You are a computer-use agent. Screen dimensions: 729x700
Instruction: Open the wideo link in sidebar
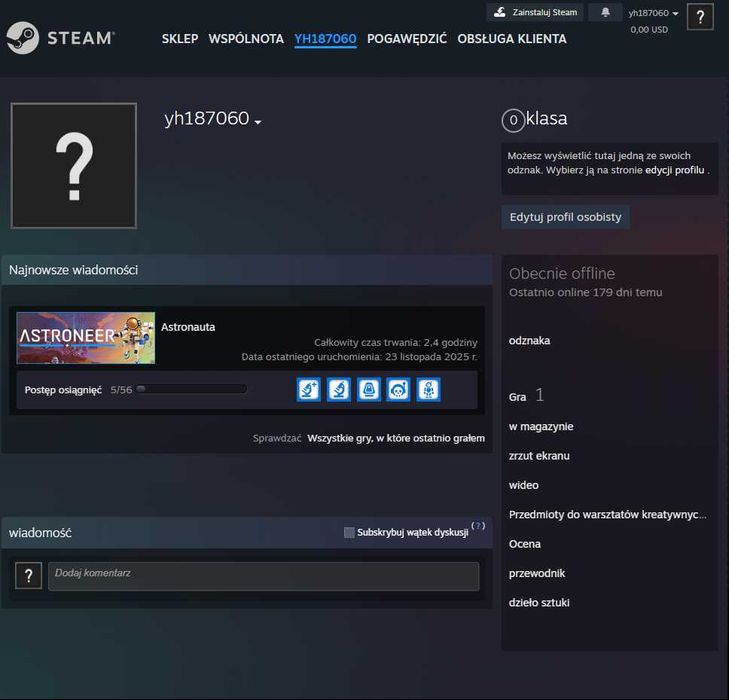524,485
